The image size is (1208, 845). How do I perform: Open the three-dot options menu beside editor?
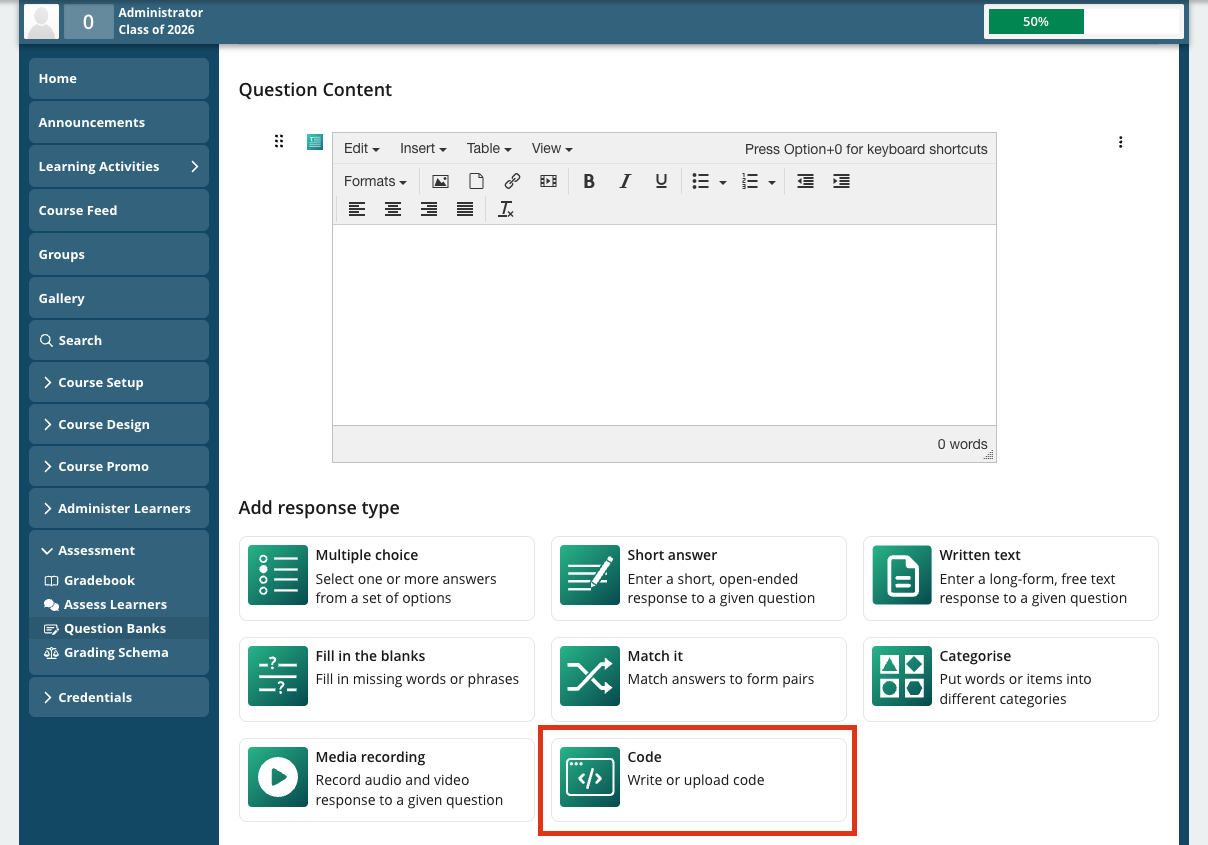click(x=1121, y=142)
